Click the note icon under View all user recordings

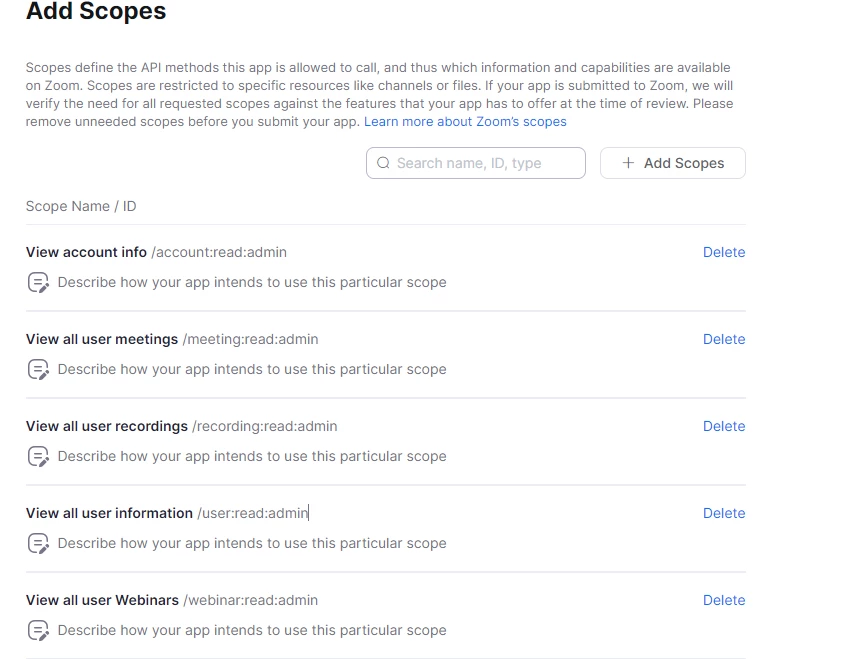click(38, 456)
